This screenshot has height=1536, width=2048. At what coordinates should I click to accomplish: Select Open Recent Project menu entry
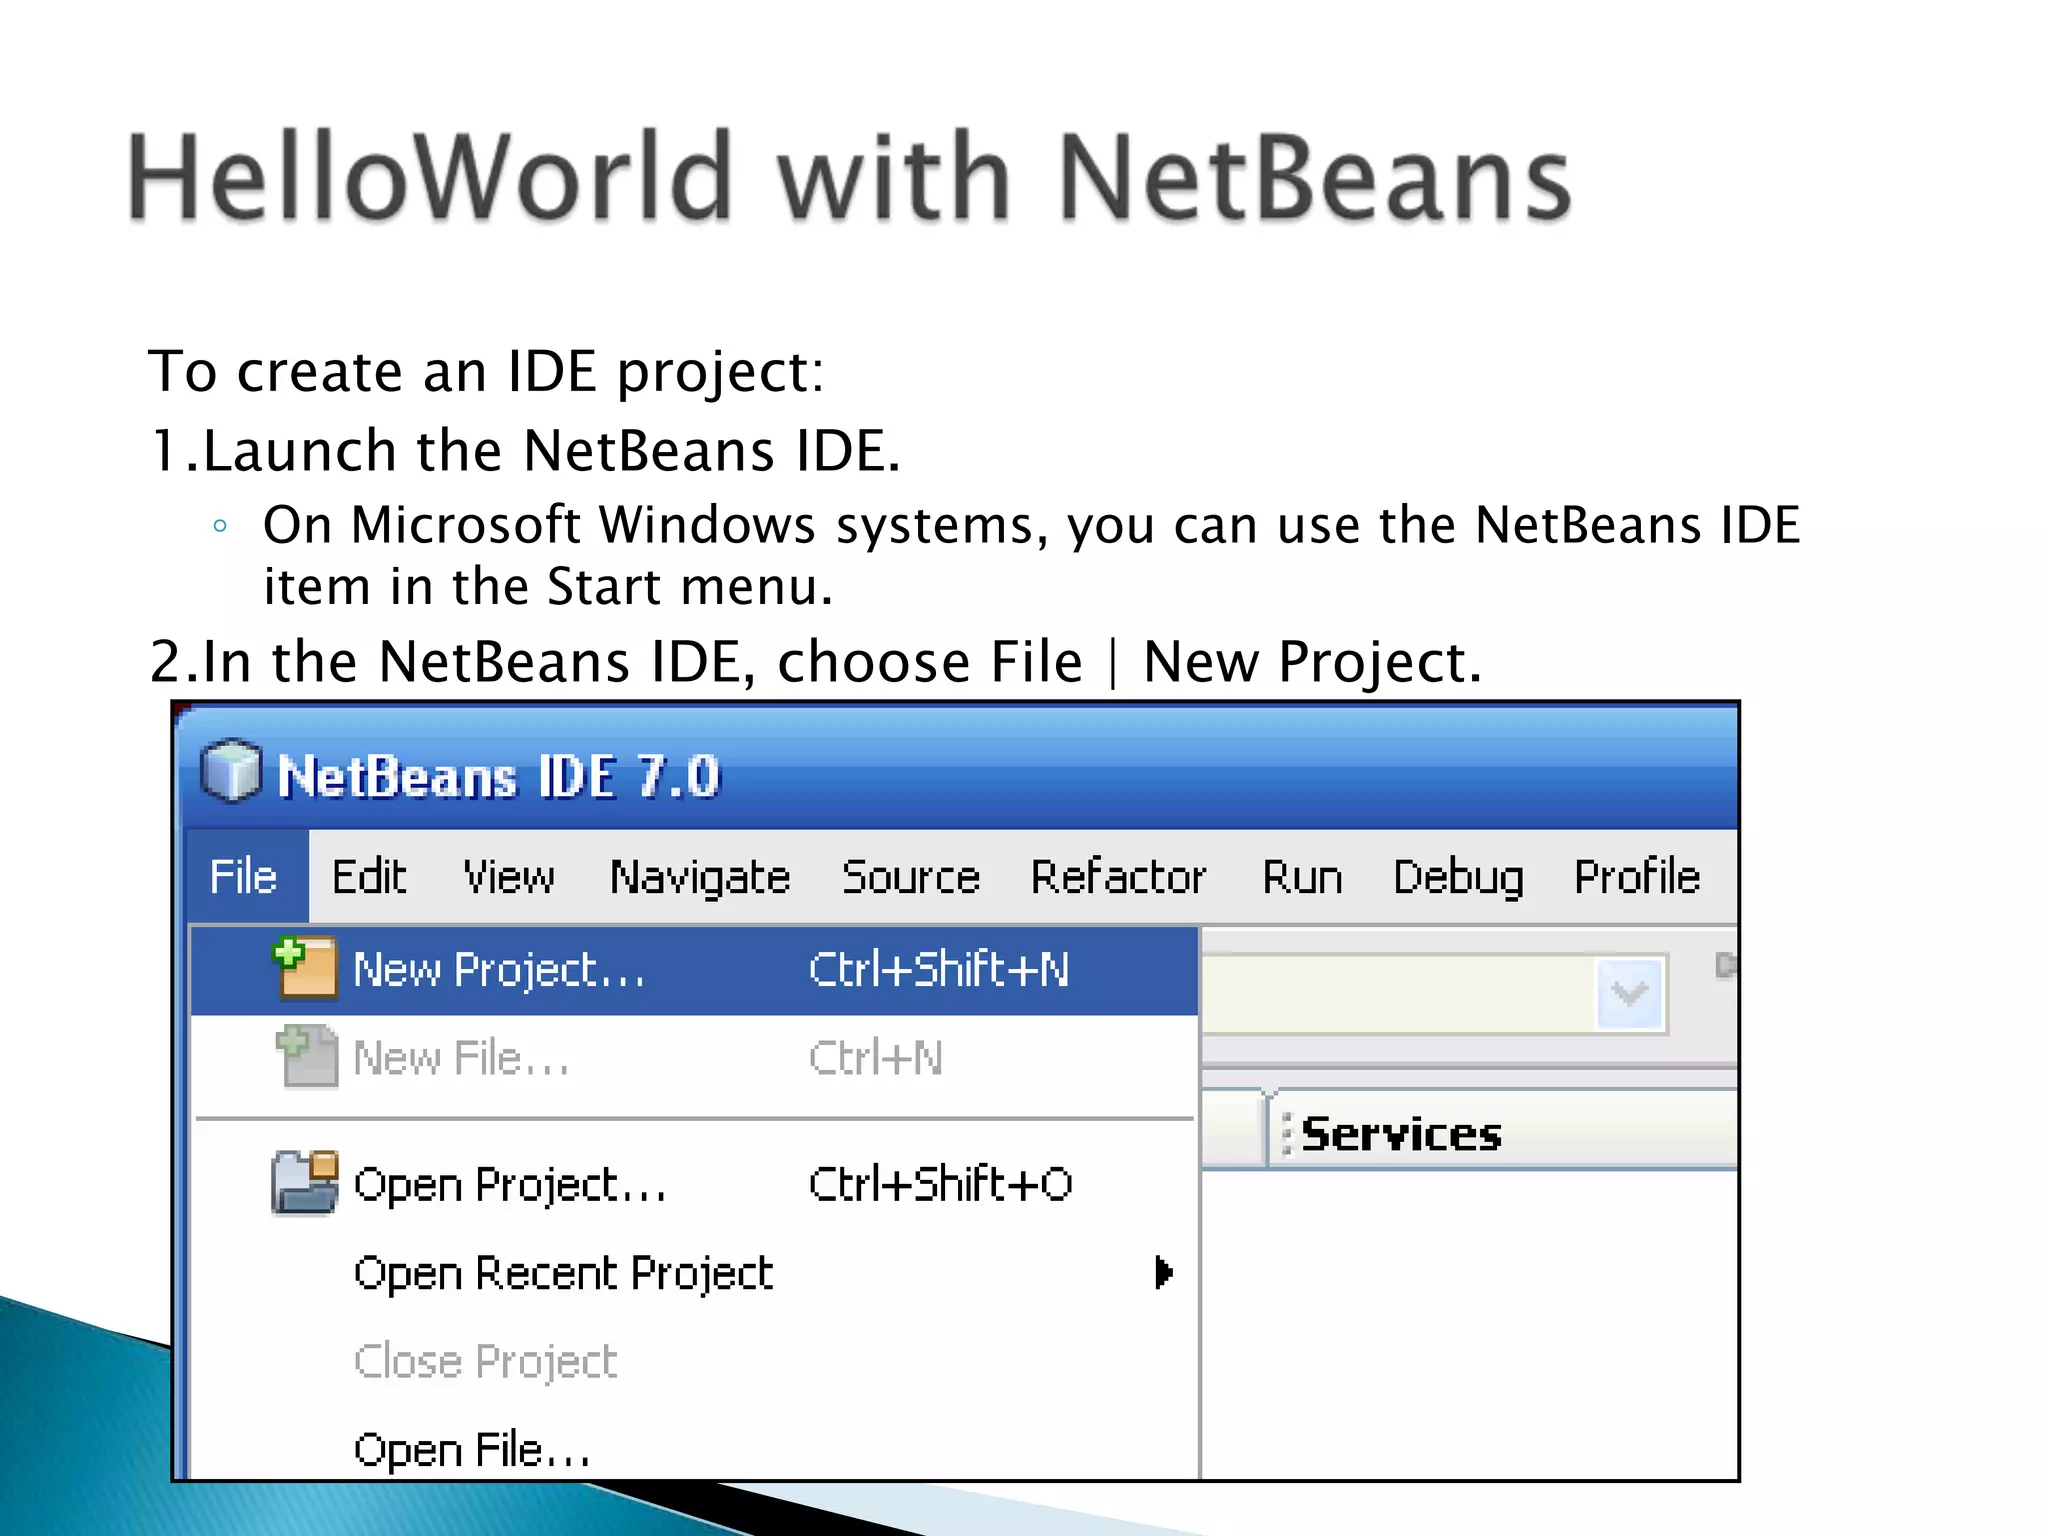(694, 1273)
